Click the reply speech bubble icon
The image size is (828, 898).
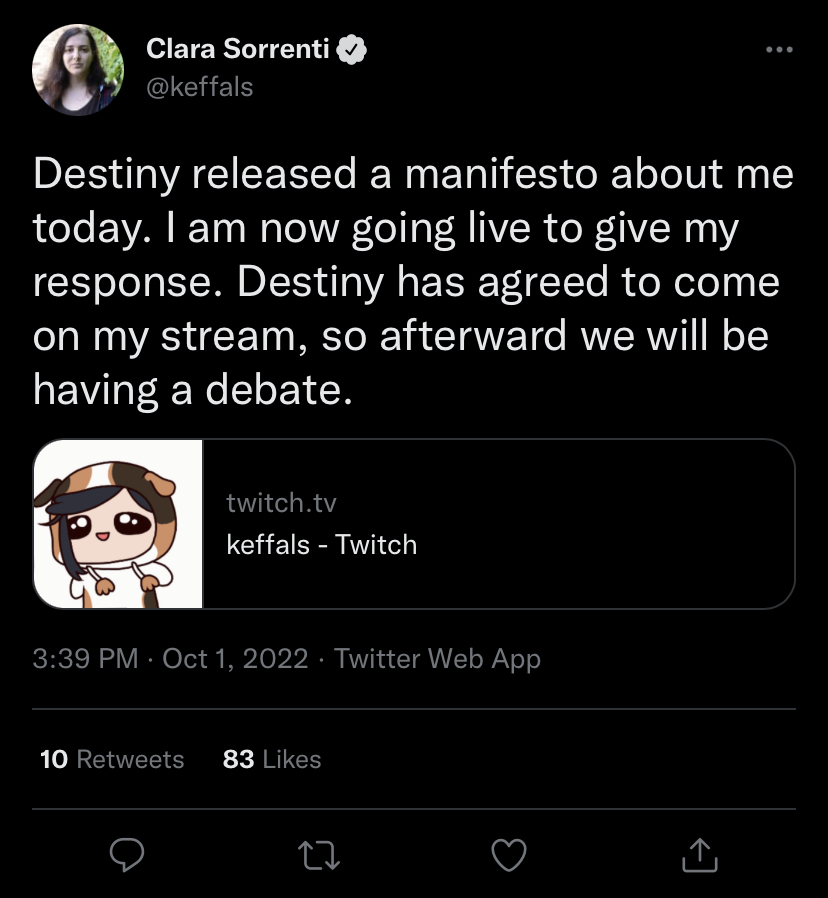click(x=127, y=854)
